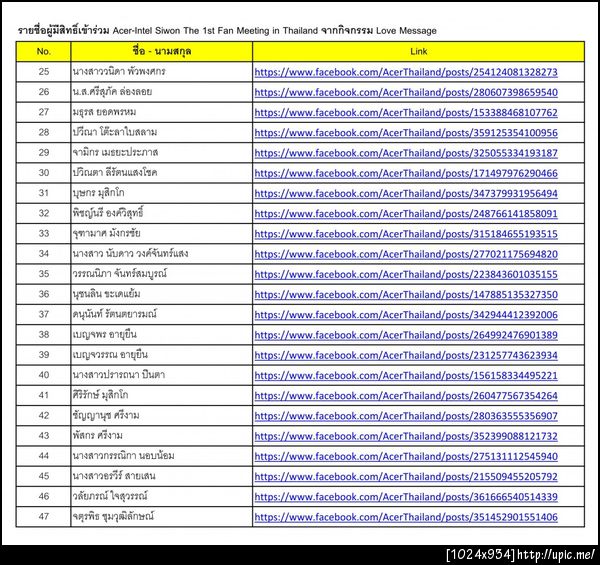Viewport: 600px width, 565px height.
Task: Select the number cell "43"
Action: (x=44, y=436)
